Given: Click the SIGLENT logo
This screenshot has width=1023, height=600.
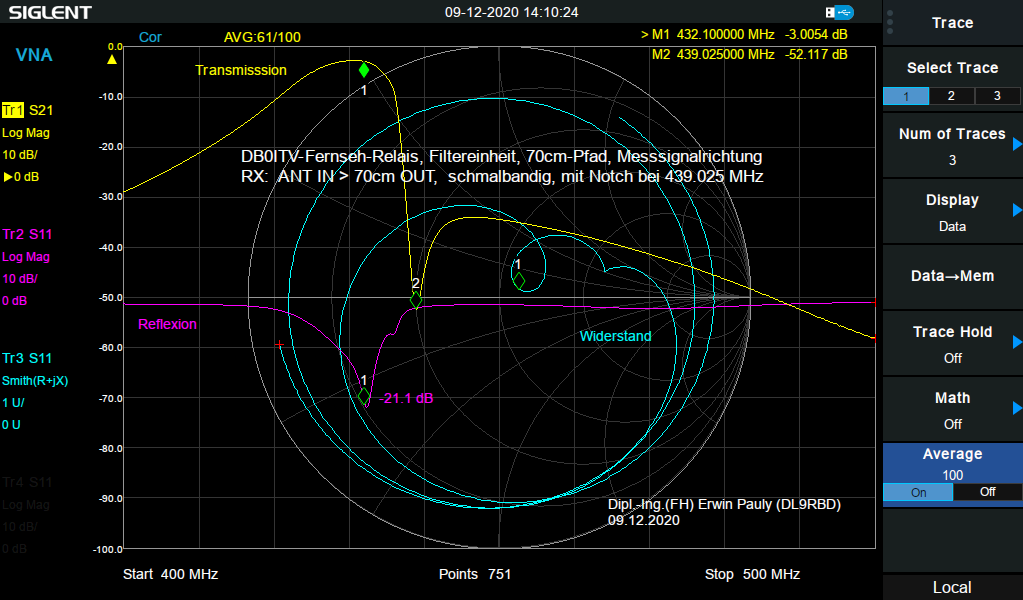Looking at the screenshot, I should (50, 12).
